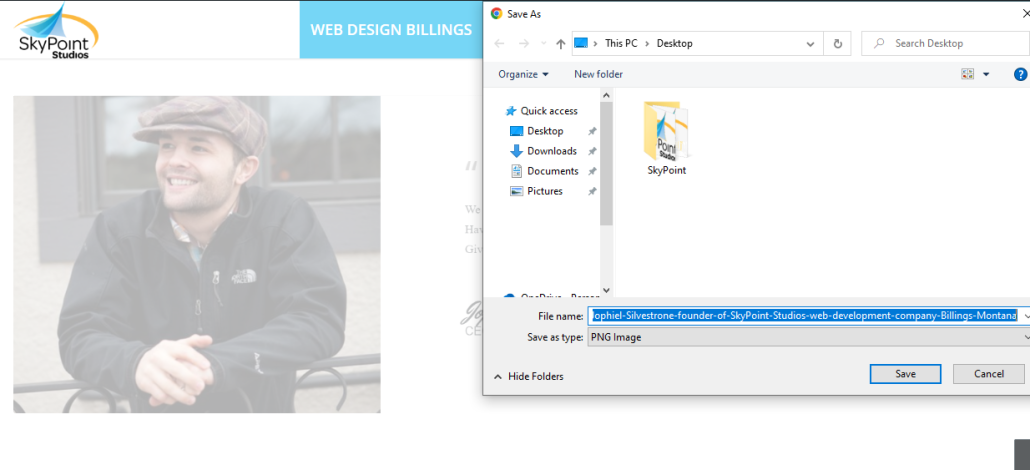Click the SkyPoint Studios logo
Image resolution: width=1030 pixels, height=470 pixels.
pyautogui.click(x=56, y=31)
